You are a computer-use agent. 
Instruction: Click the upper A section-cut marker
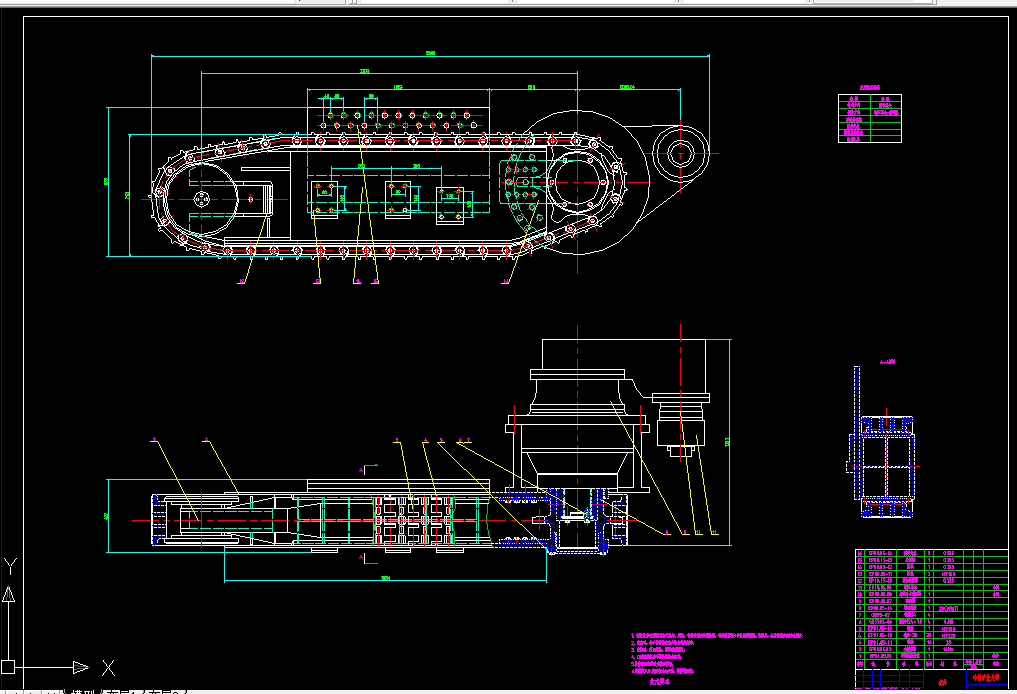(367, 468)
